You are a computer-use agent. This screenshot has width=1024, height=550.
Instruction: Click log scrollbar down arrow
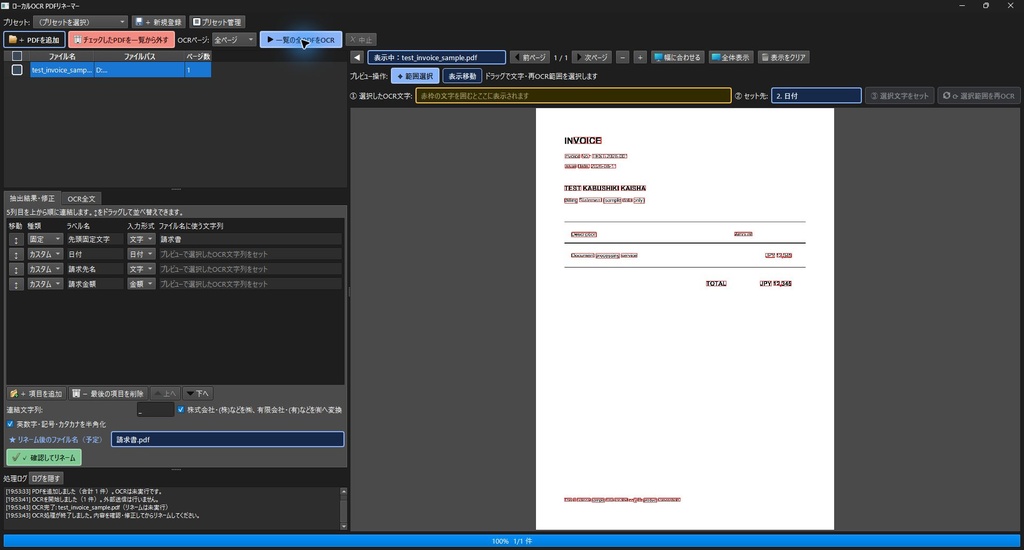point(344,526)
